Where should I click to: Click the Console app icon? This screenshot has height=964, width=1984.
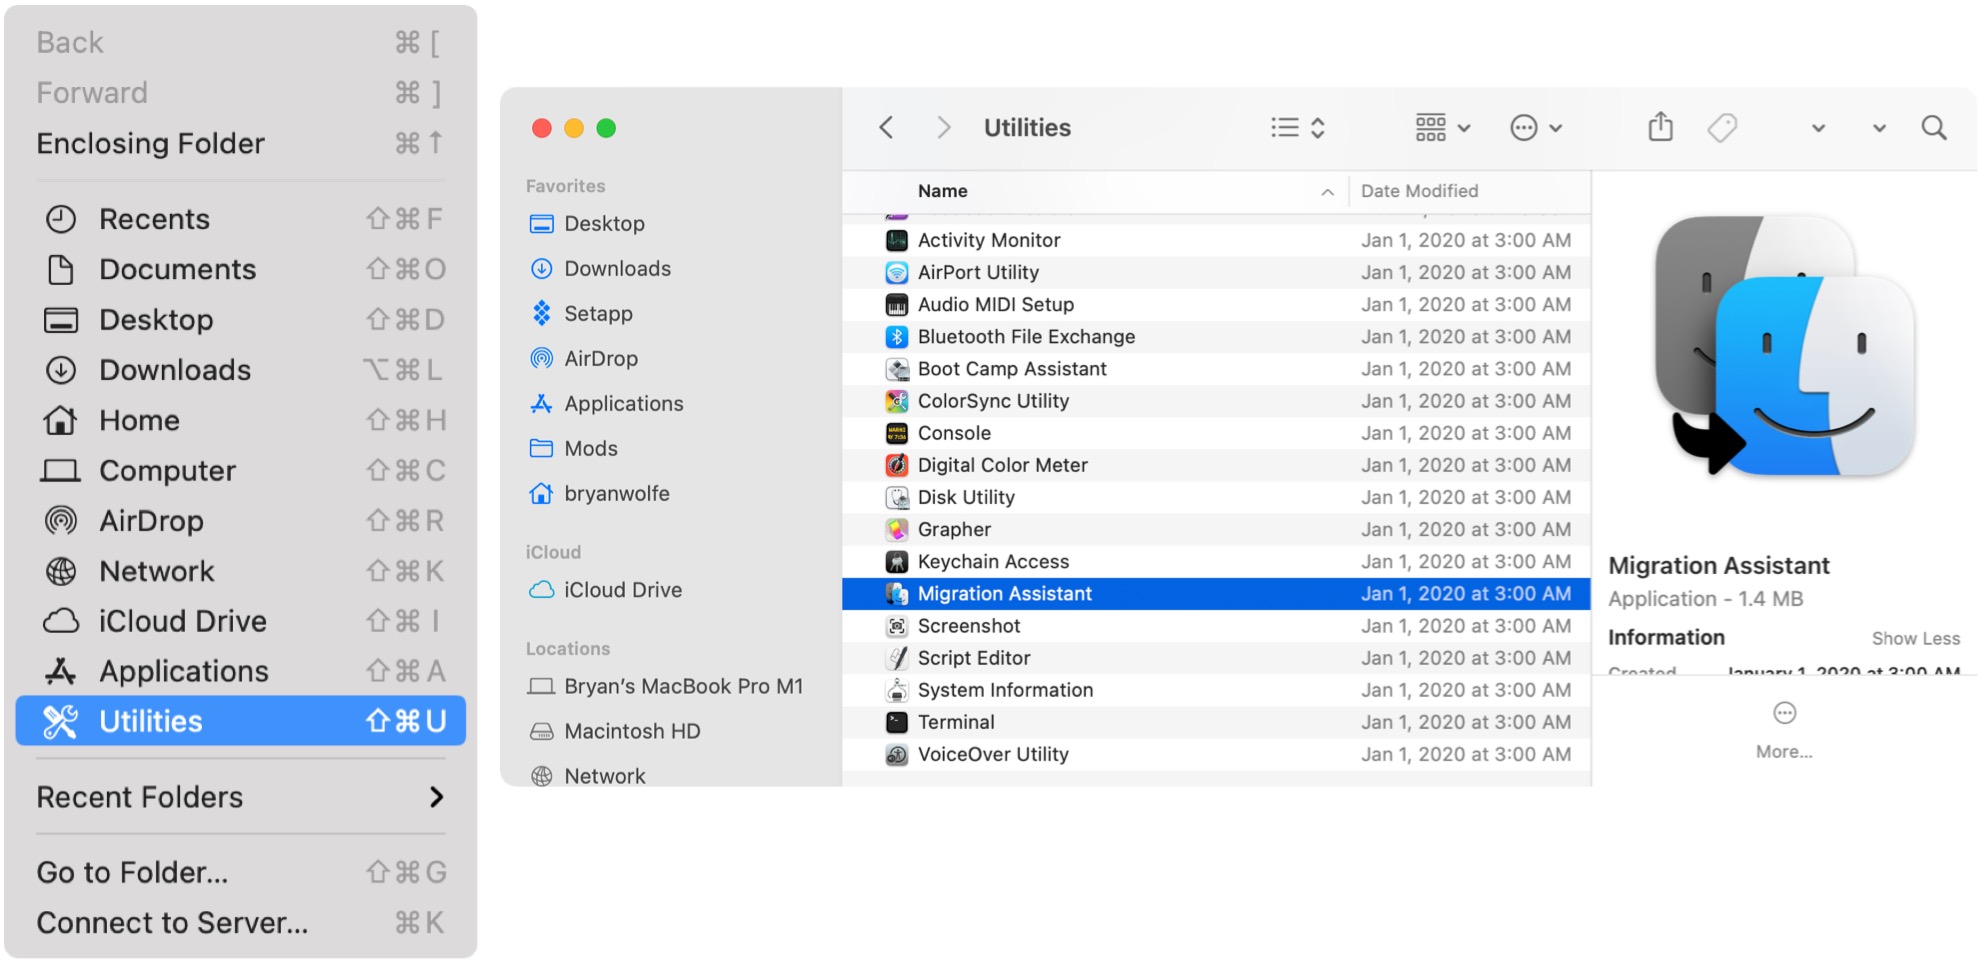[x=897, y=433]
